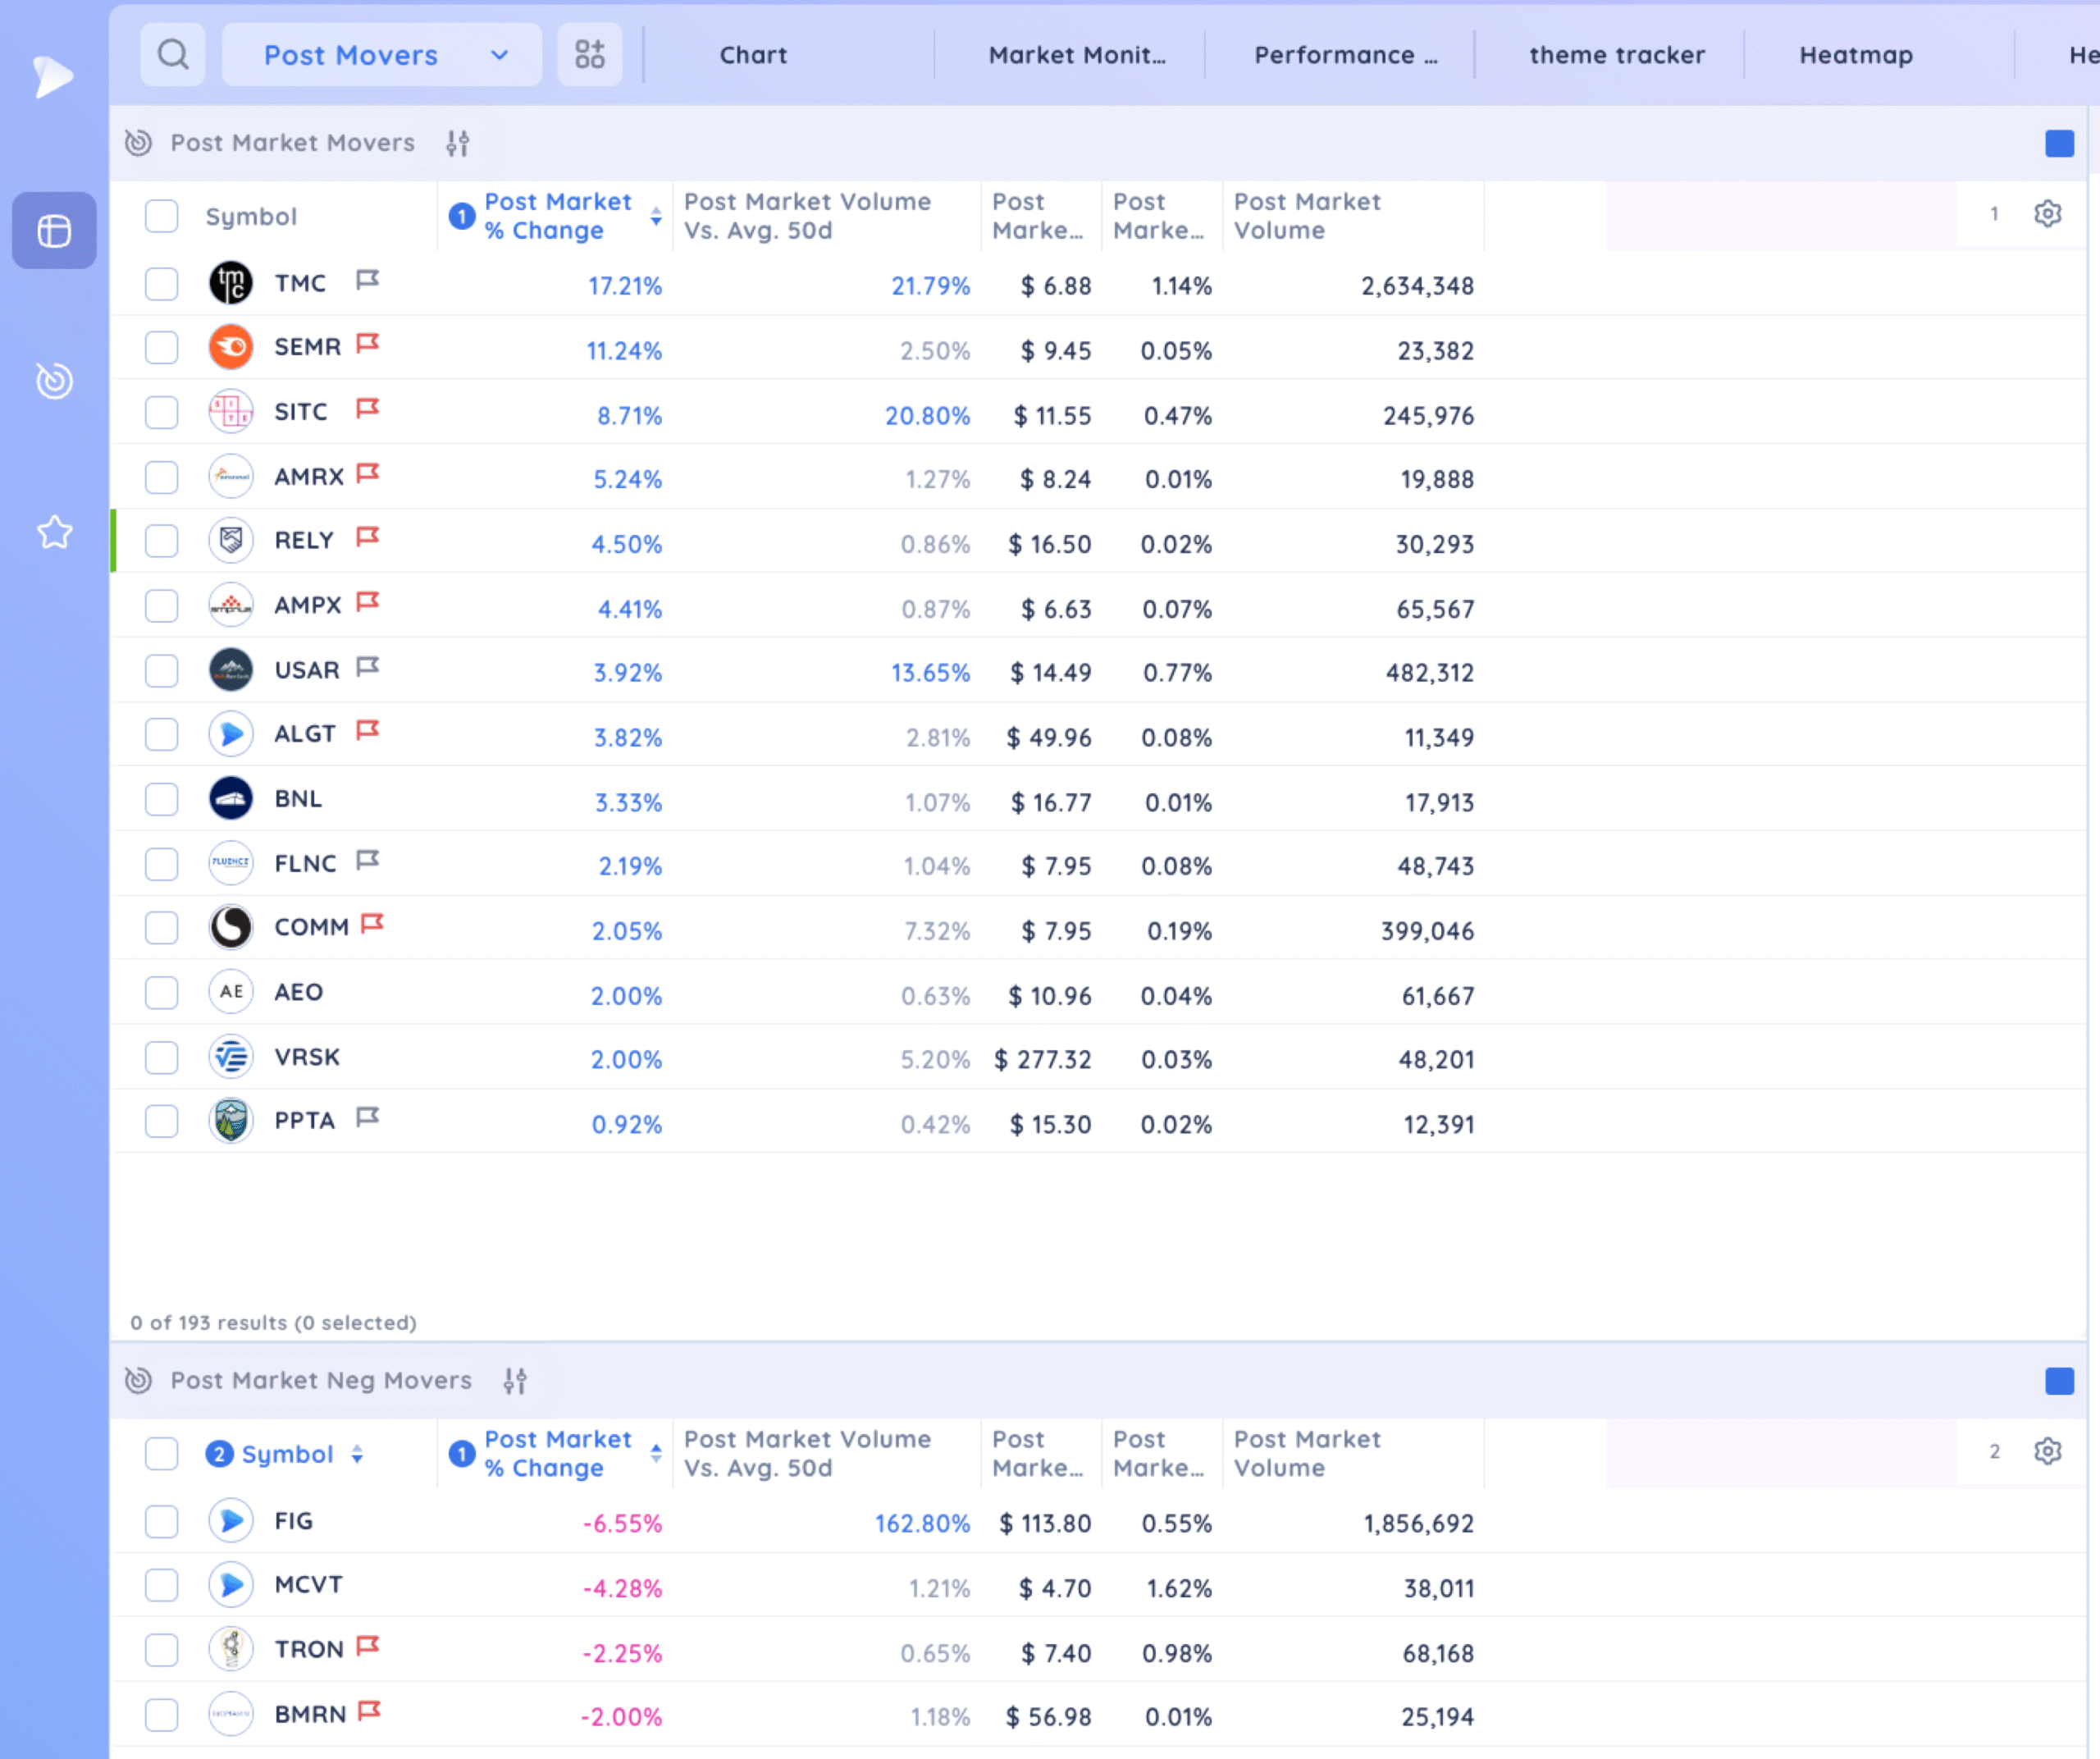Screen dimensions: 2100x1759
Task: Select the FIG row checkbox
Action: [161, 1522]
